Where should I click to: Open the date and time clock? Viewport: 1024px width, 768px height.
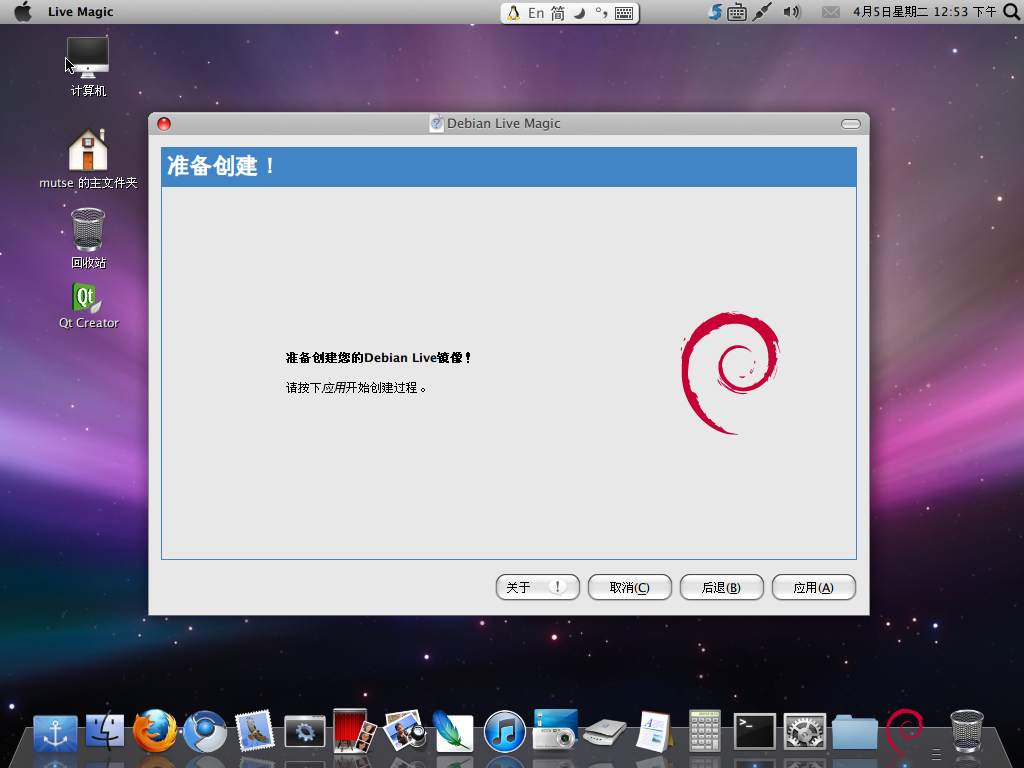pyautogui.click(x=925, y=12)
